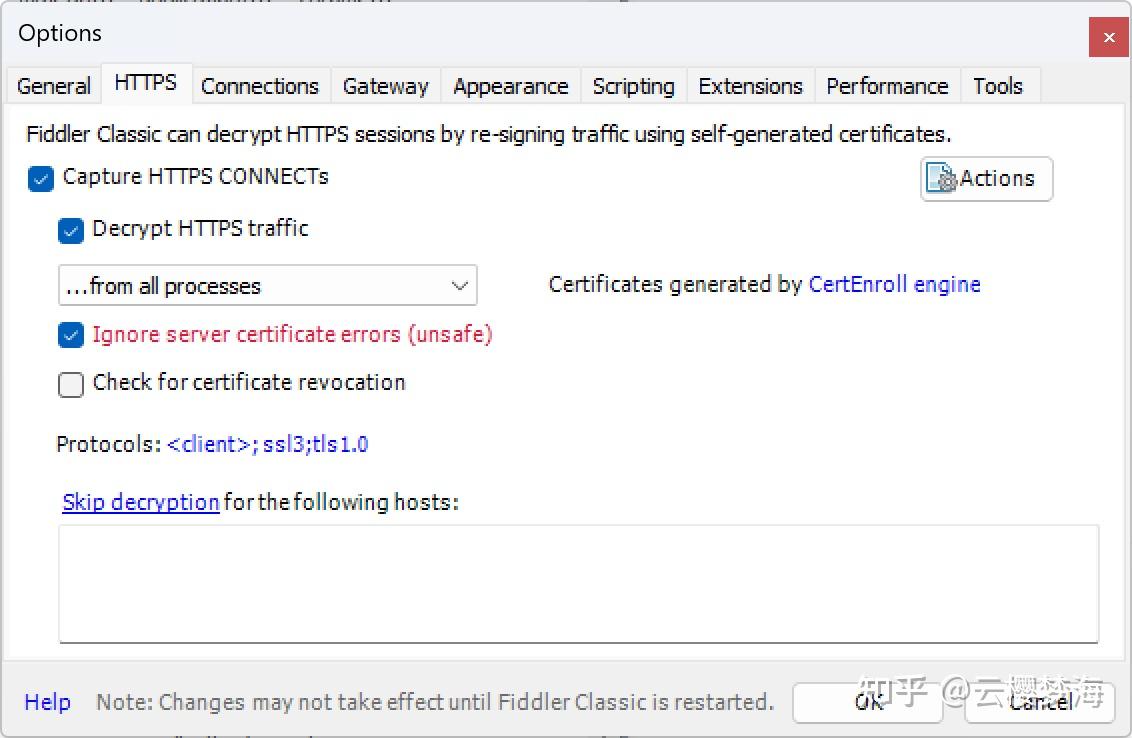Open the Scripting tab
This screenshot has width=1132, height=738.
click(633, 86)
